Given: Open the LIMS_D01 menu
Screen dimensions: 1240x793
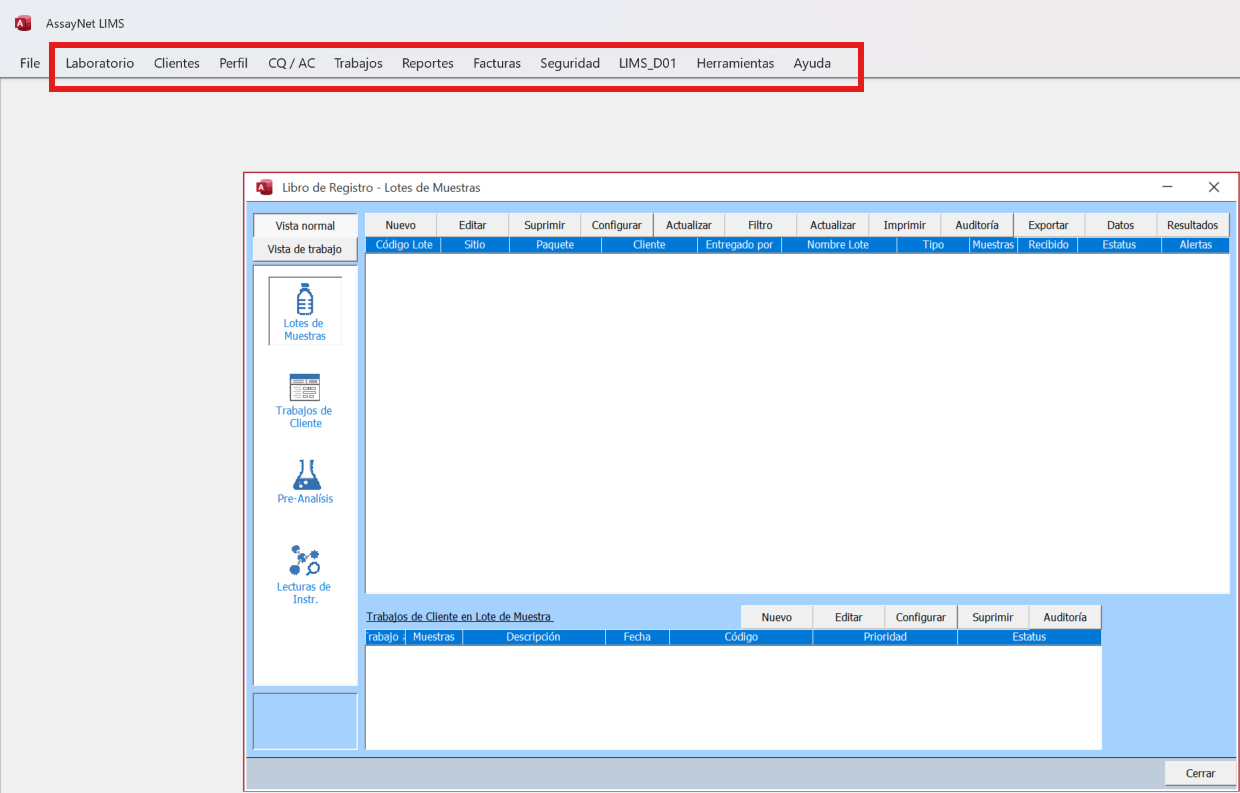Looking at the screenshot, I should pos(648,63).
